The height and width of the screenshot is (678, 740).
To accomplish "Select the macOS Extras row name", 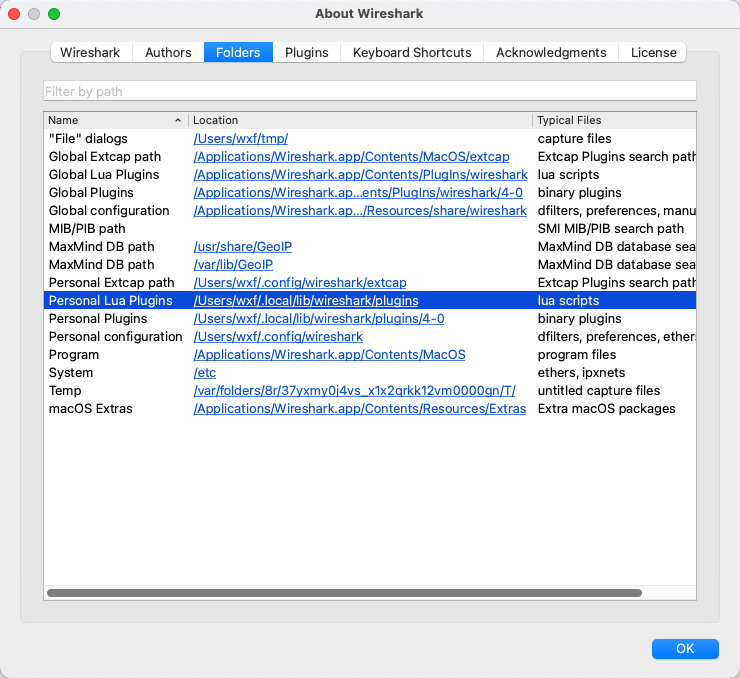I will 91,409.
